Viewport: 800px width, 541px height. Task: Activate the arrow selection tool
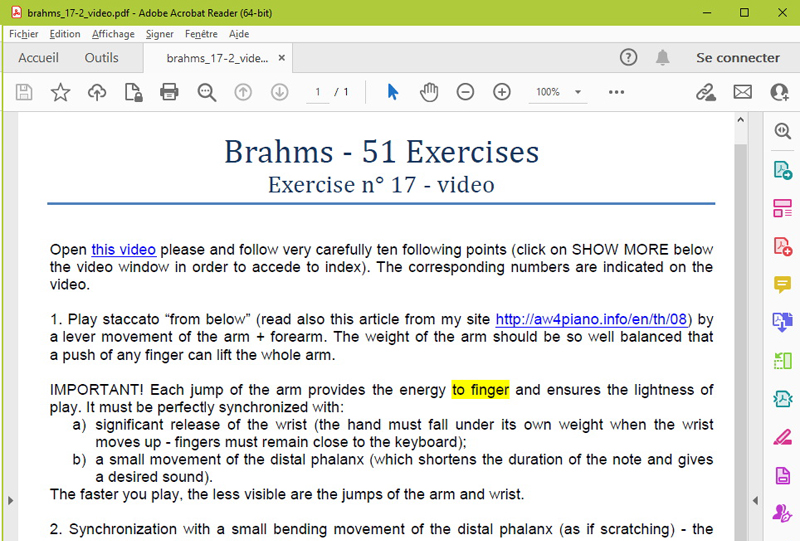pyautogui.click(x=392, y=92)
